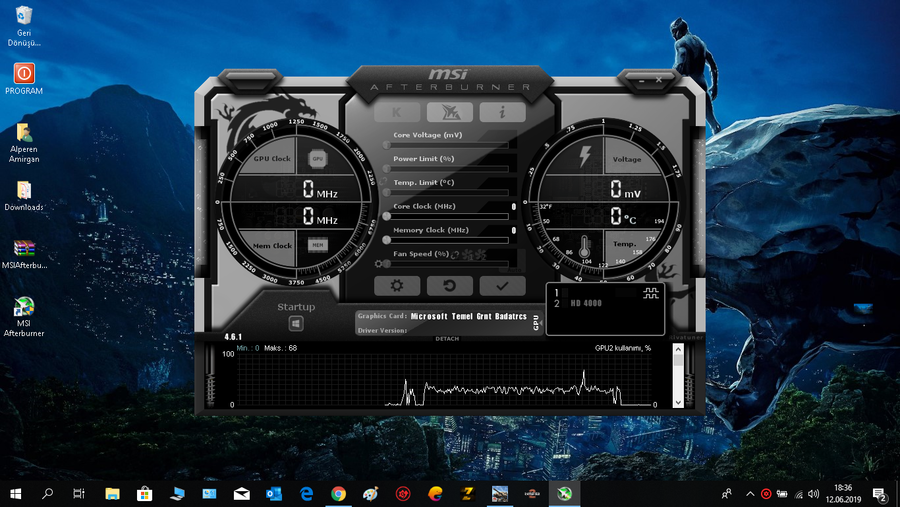Toggle the link icon beside Temp. Limit
Viewport: 900px width, 507px height.
(x=383, y=182)
